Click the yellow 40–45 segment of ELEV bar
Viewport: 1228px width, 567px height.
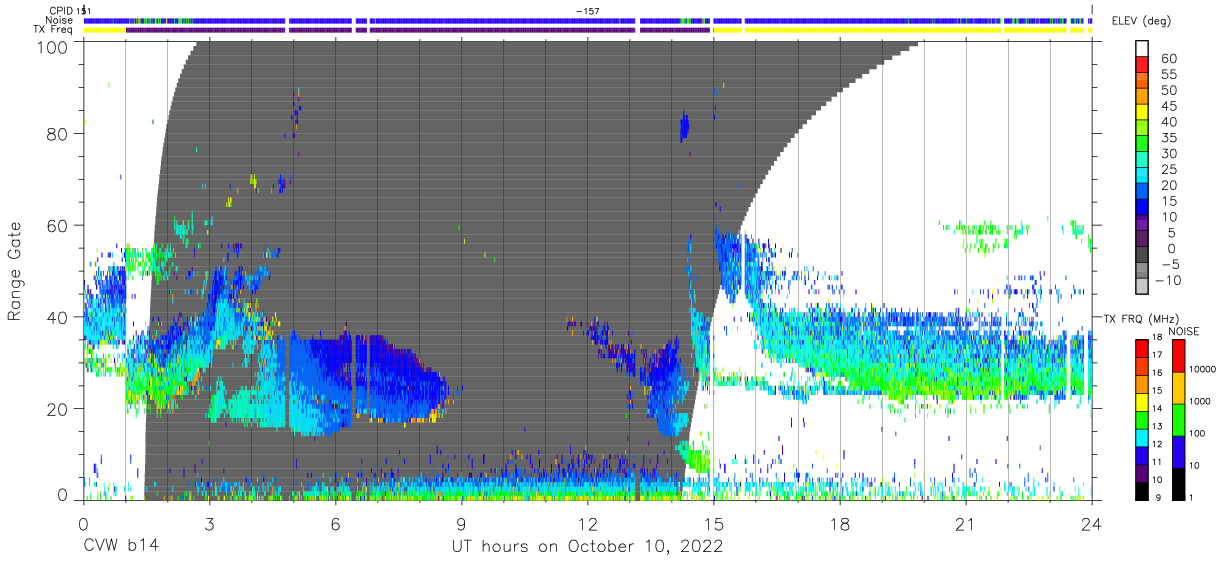(1143, 113)
